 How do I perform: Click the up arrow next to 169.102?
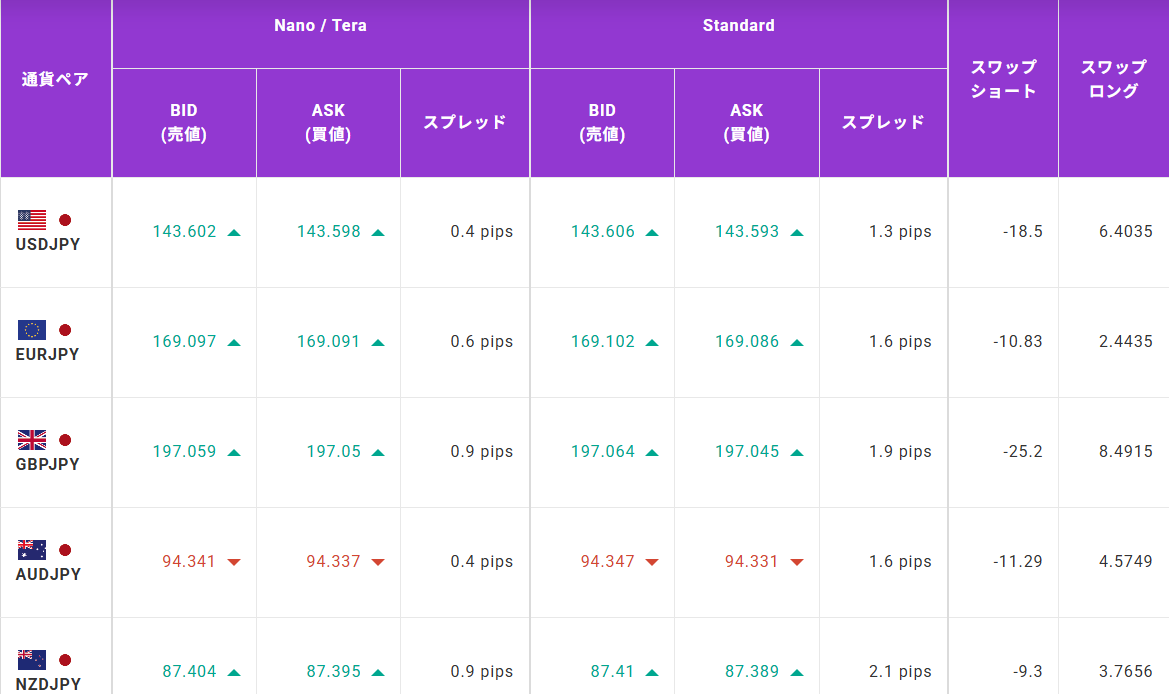652,343
